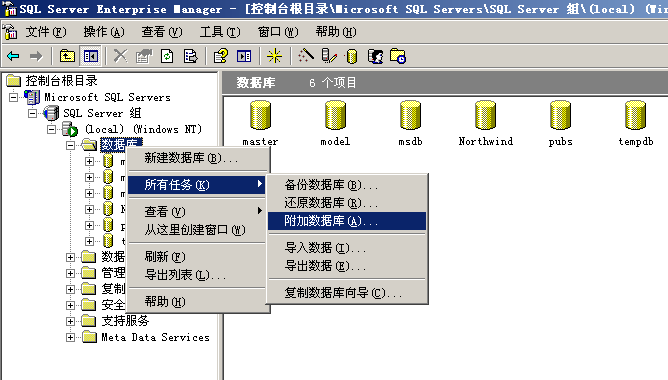This screenshot has width=668, height=380.
Task: Select 所有任务(K) in context menu
Action: [197, 185]
